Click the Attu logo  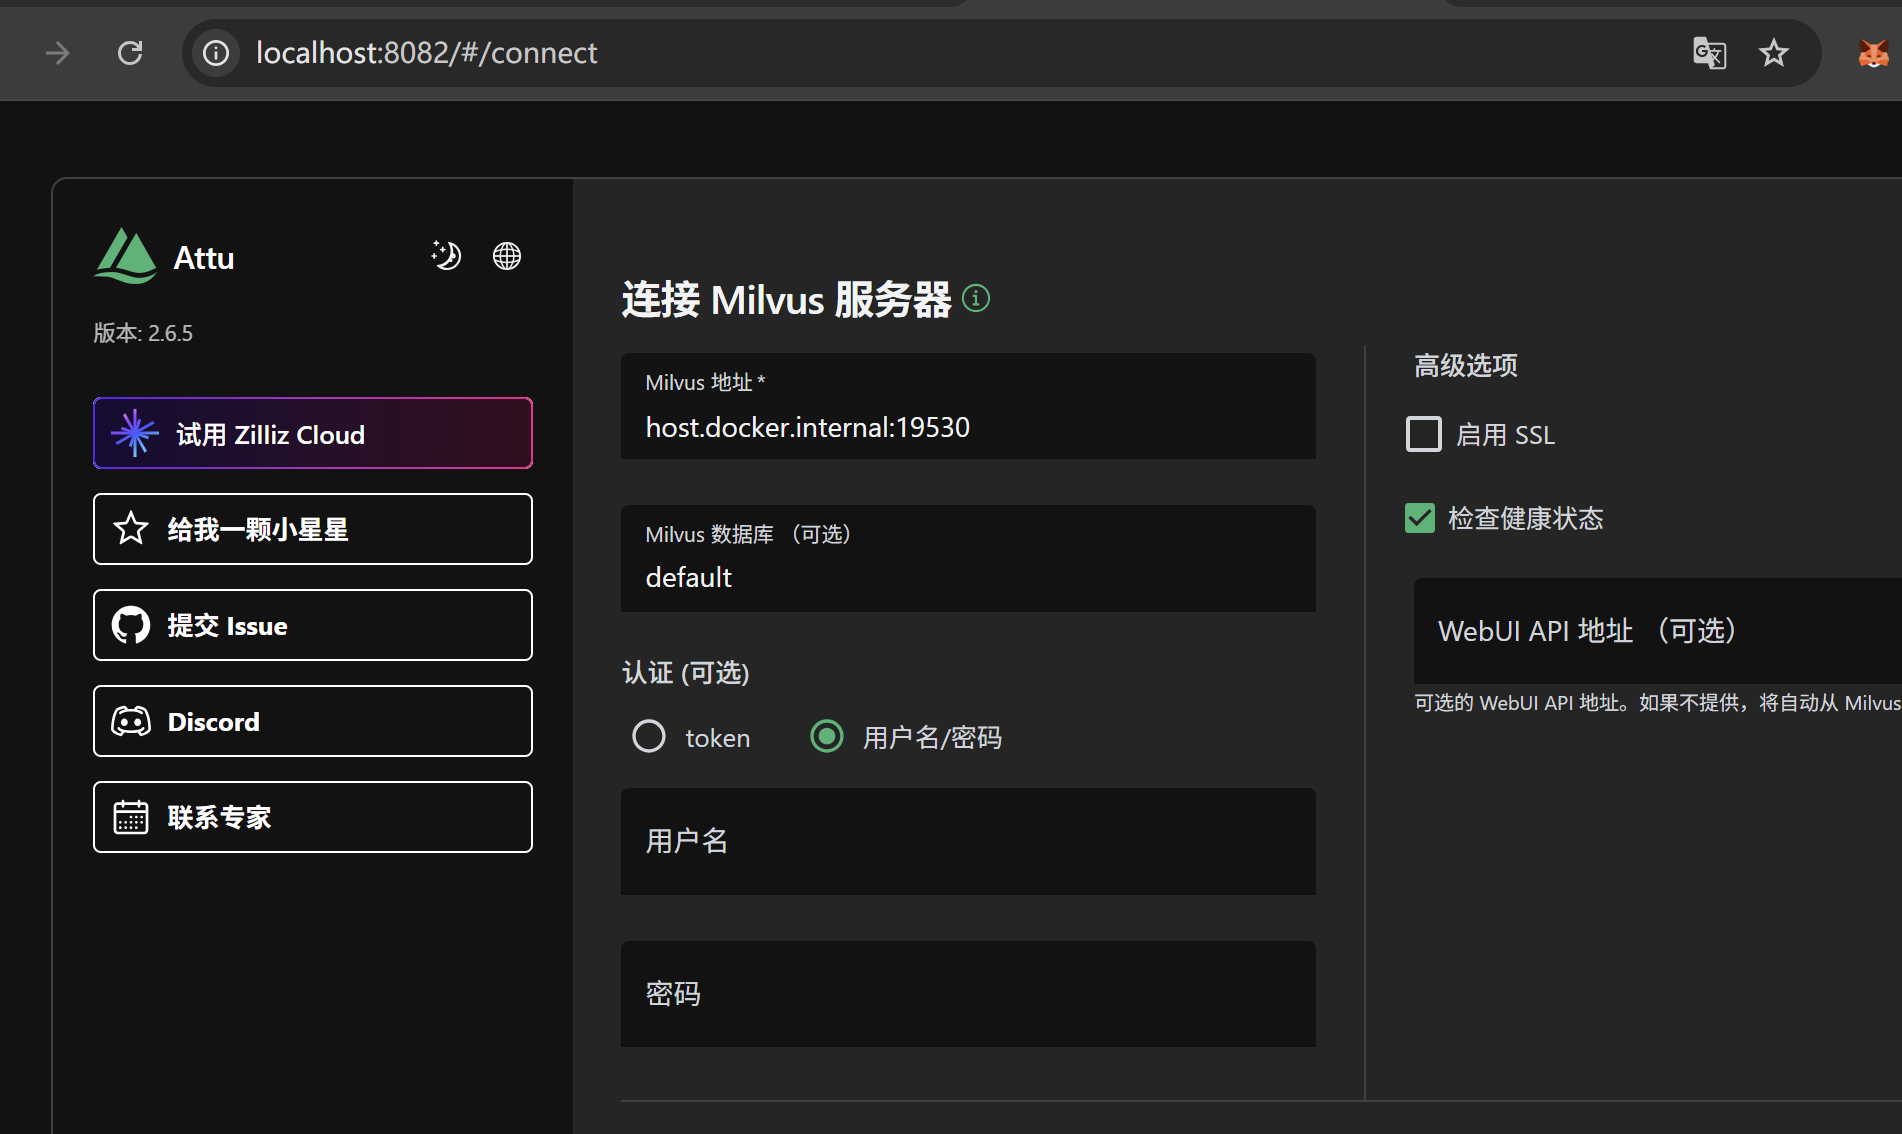[126, 256]
